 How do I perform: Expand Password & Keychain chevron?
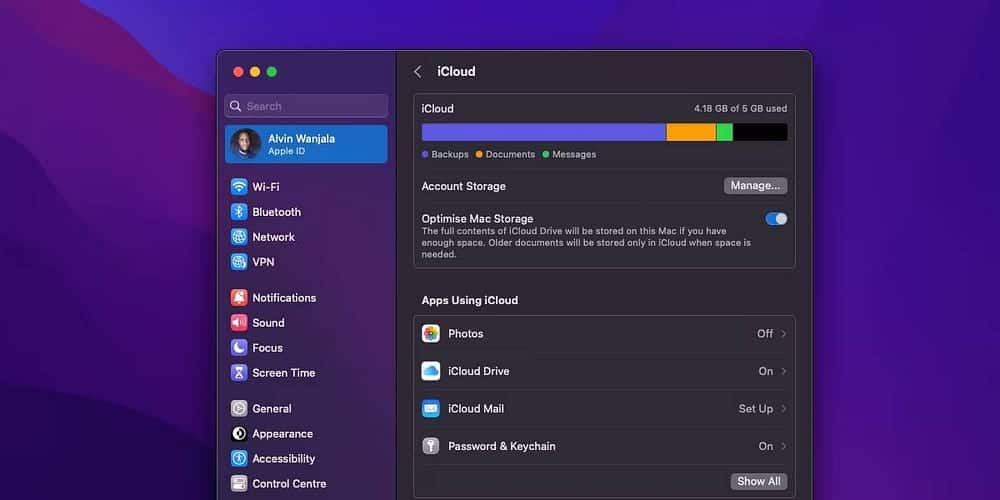point(784,446)
